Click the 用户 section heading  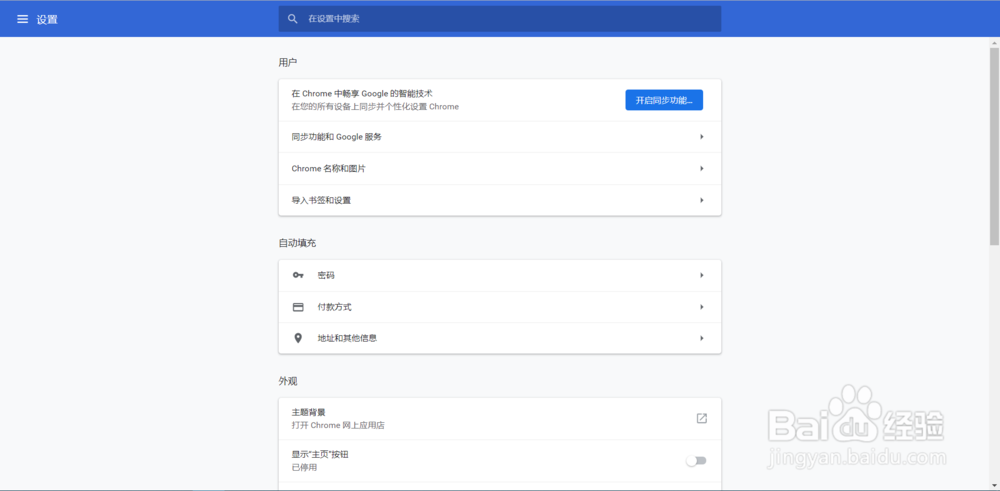point(288,62)
